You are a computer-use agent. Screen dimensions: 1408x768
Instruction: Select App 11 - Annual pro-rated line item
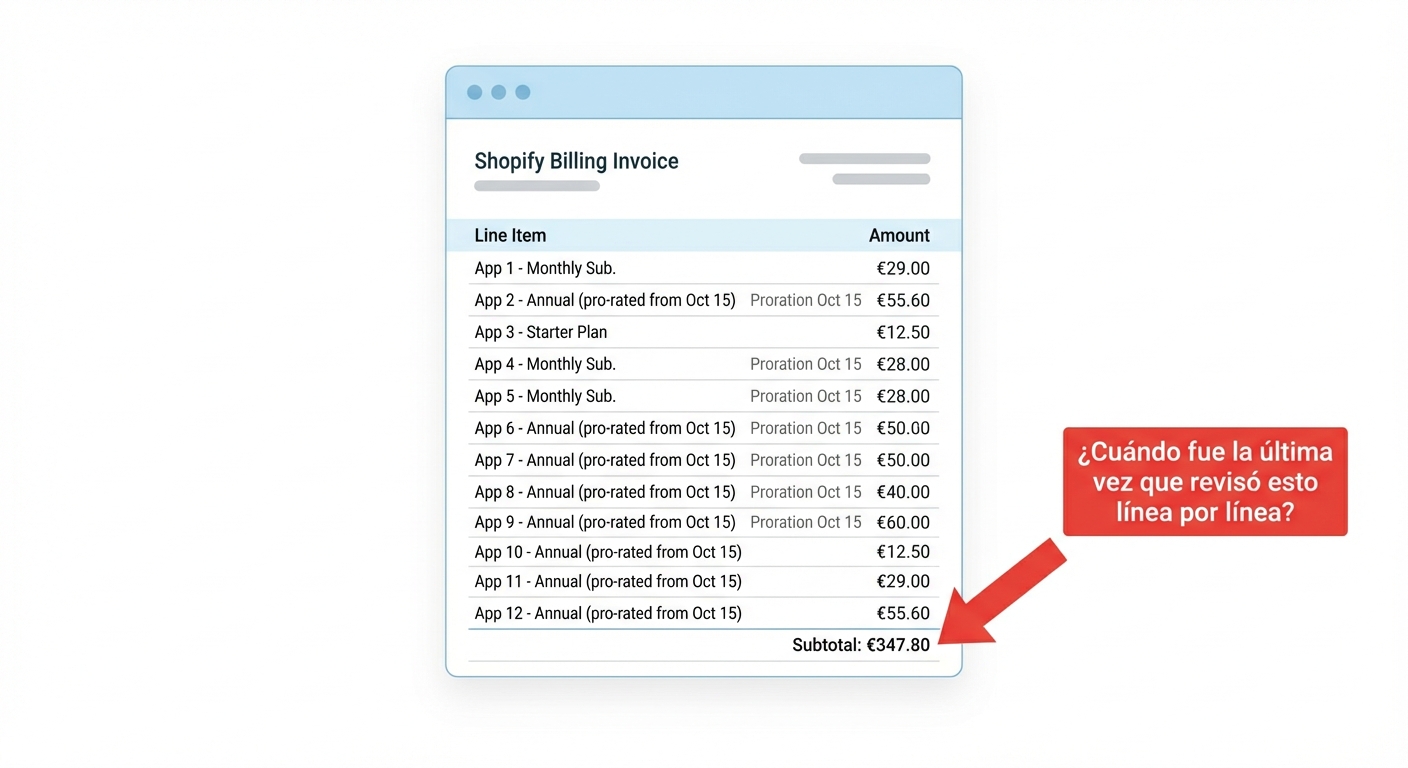pyautogui.click(x=703, y=581)
